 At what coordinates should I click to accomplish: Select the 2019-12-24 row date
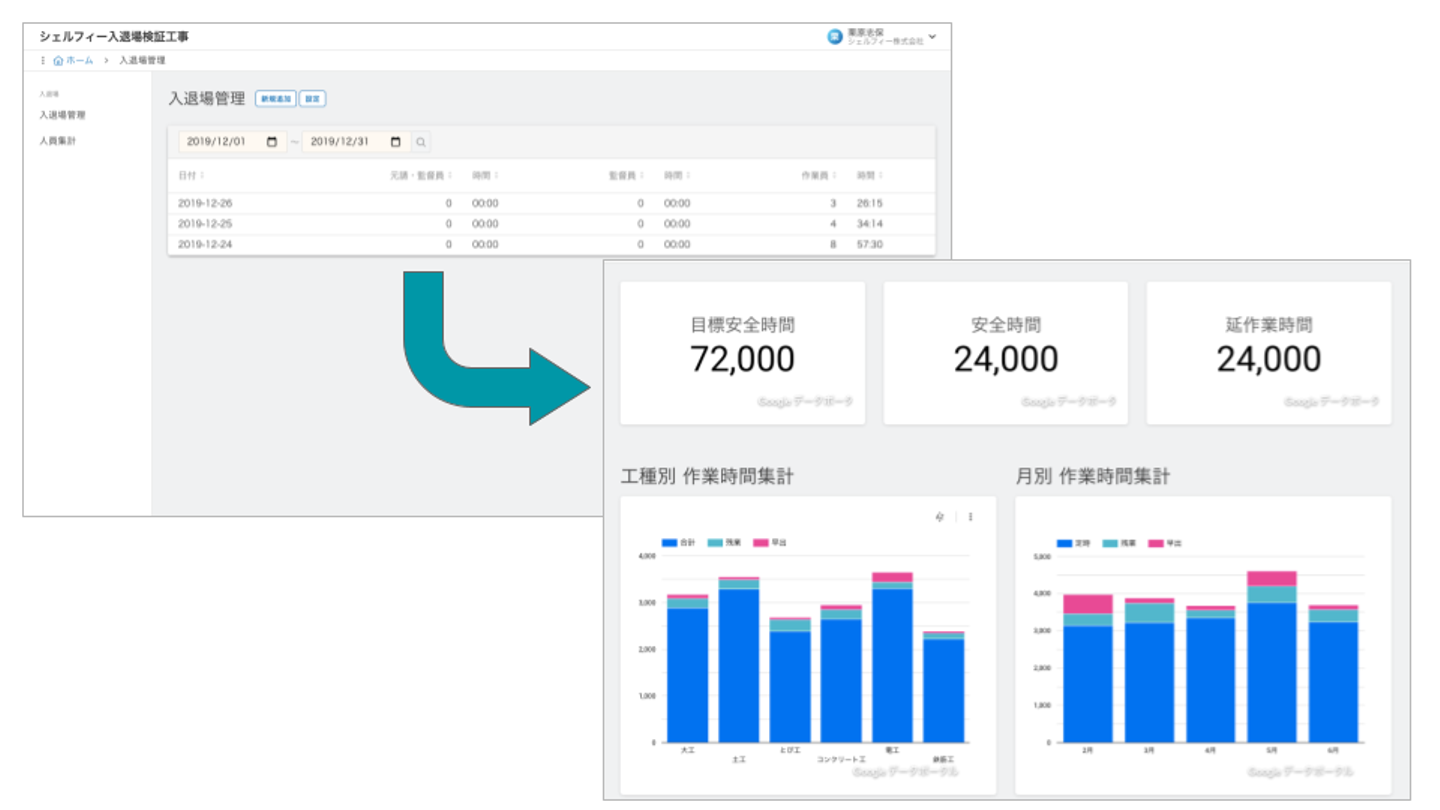click(x=205, y=245)
